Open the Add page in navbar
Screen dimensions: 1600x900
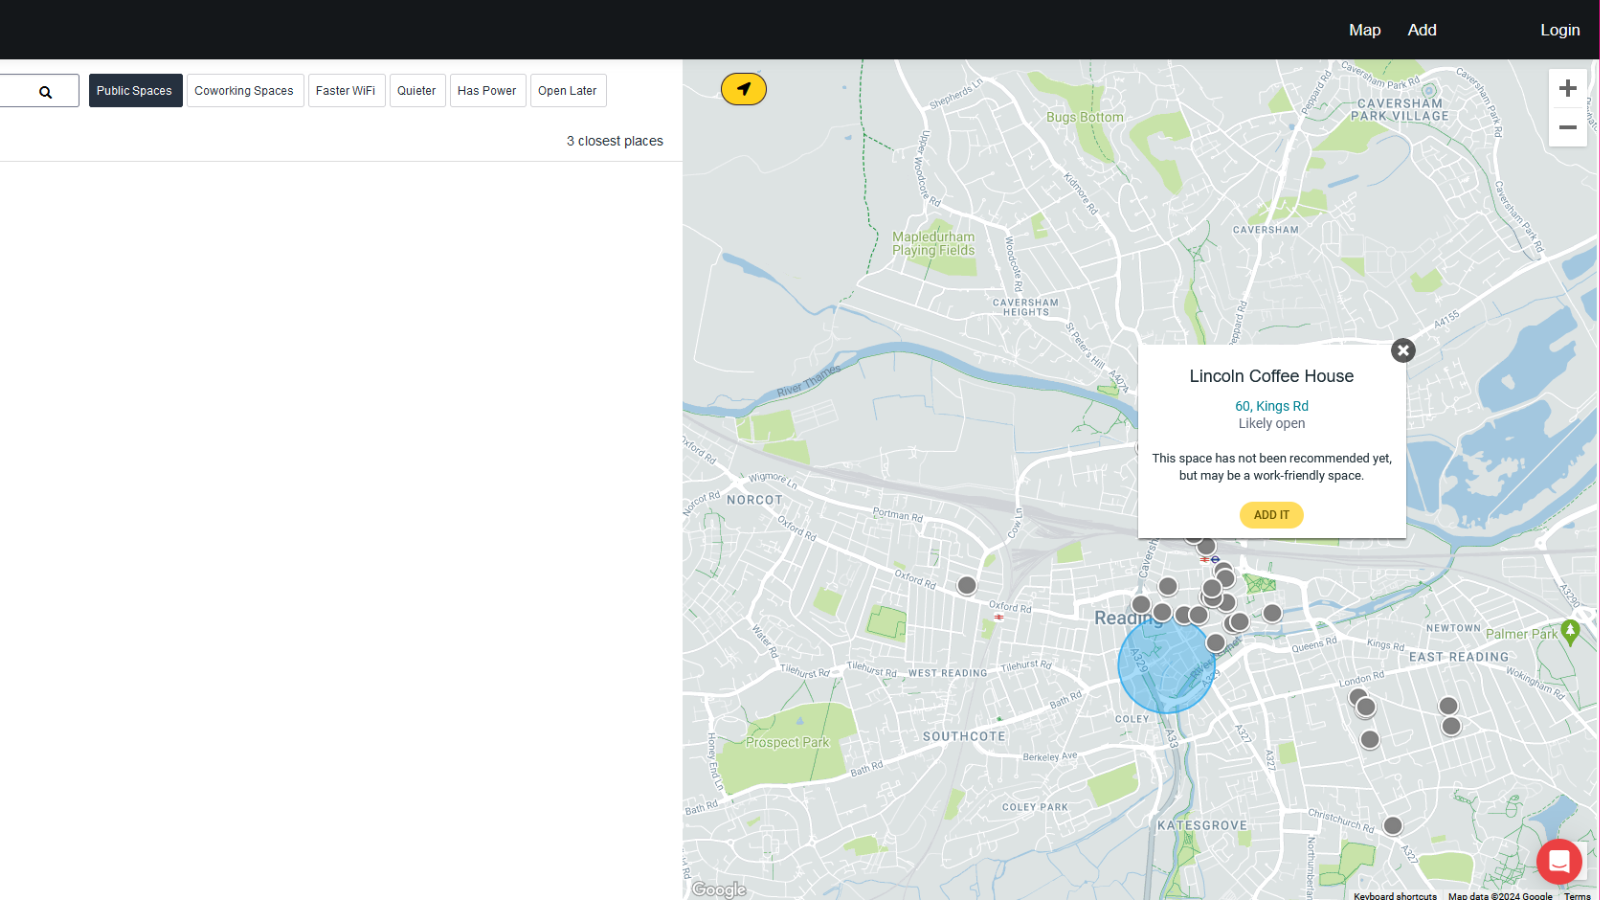1422,30
